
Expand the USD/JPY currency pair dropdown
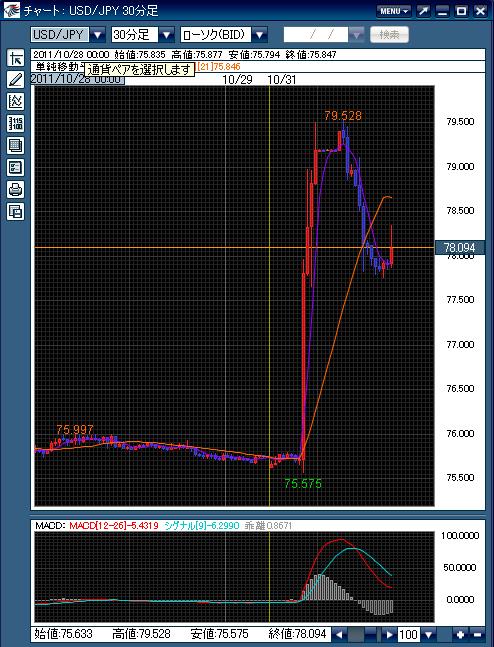pyautogui.click(x=97, y=35)
